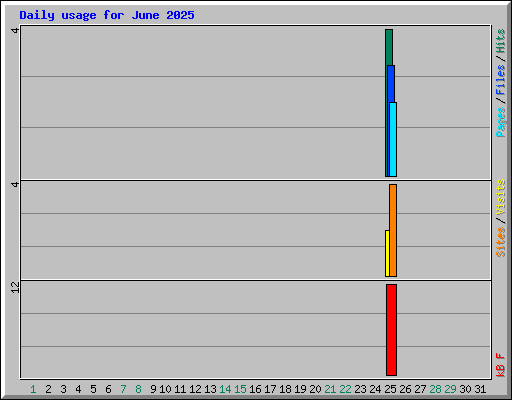The height and width of the screenshot is (400, 512).
Task: Click day label 21 on x-axis
Action: click(x=330, y=389)
